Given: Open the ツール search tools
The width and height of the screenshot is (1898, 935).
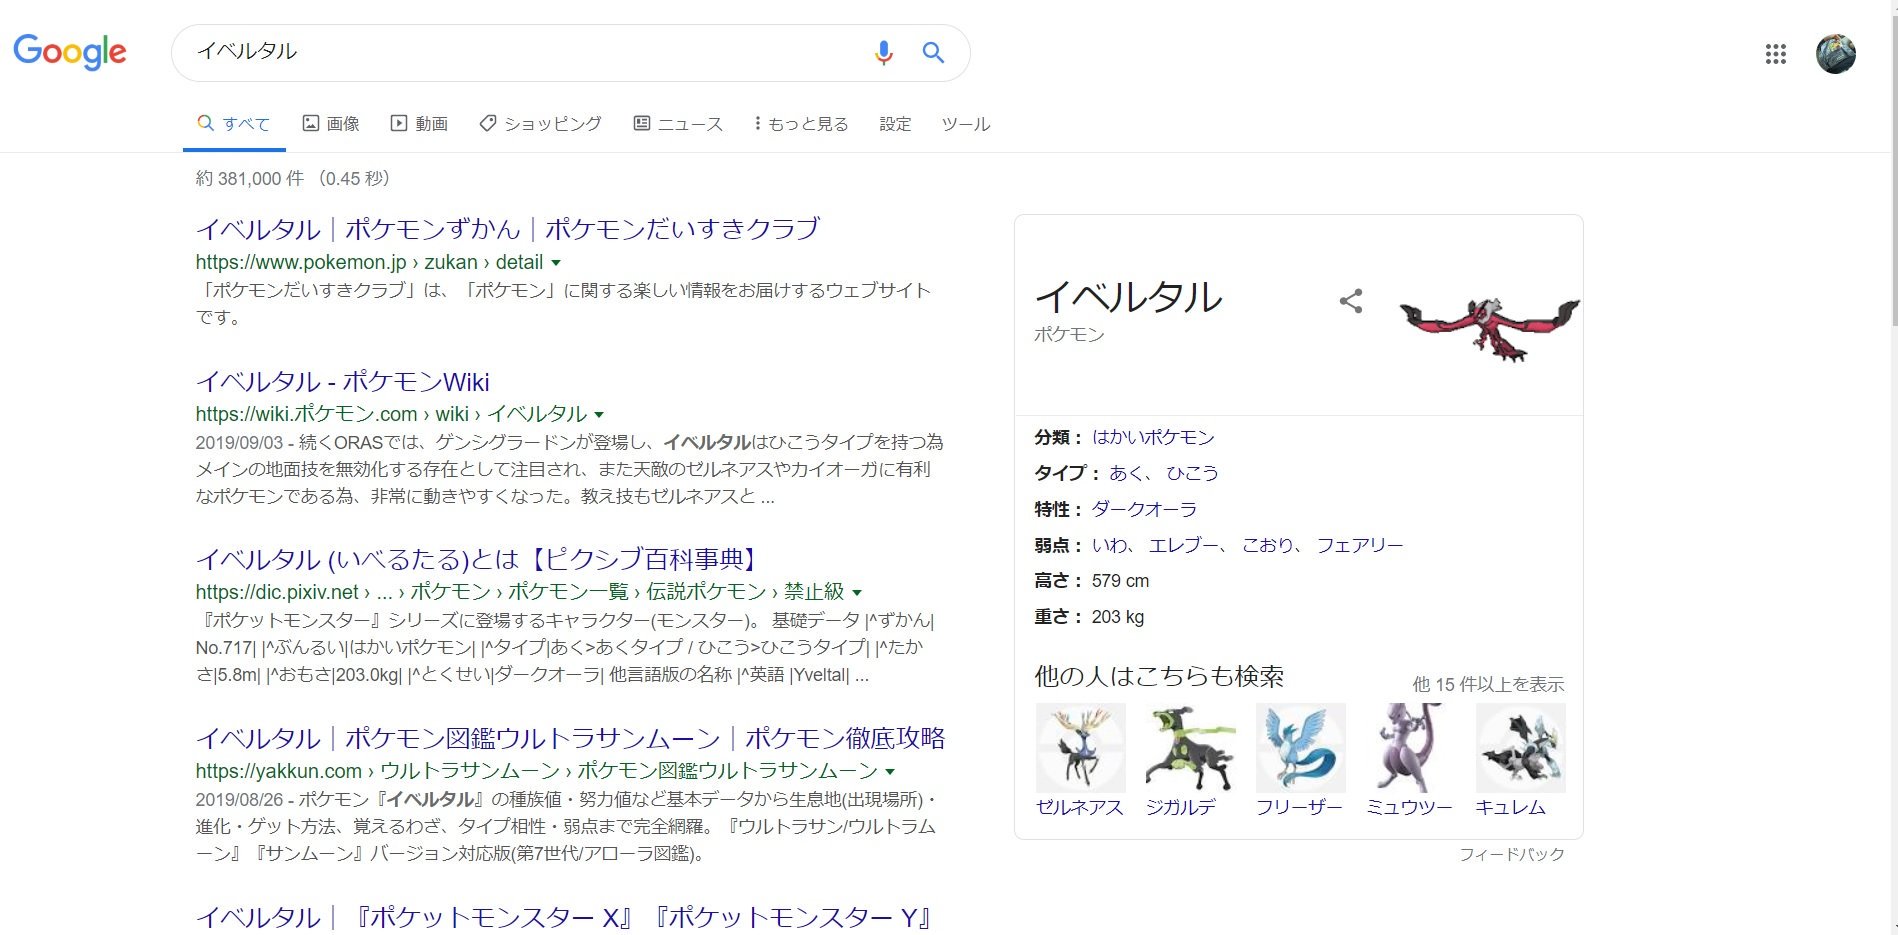Looking at the screenshot, I should pos(966,124).
